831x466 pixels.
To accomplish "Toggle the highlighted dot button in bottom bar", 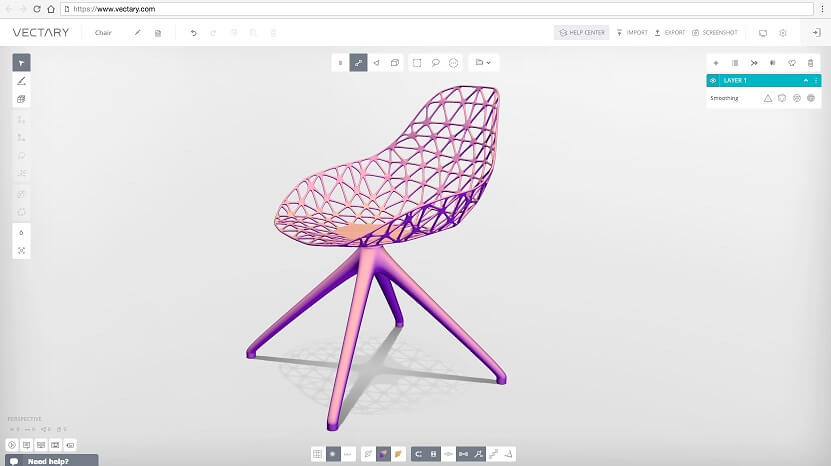I will (x=333, y=454).
